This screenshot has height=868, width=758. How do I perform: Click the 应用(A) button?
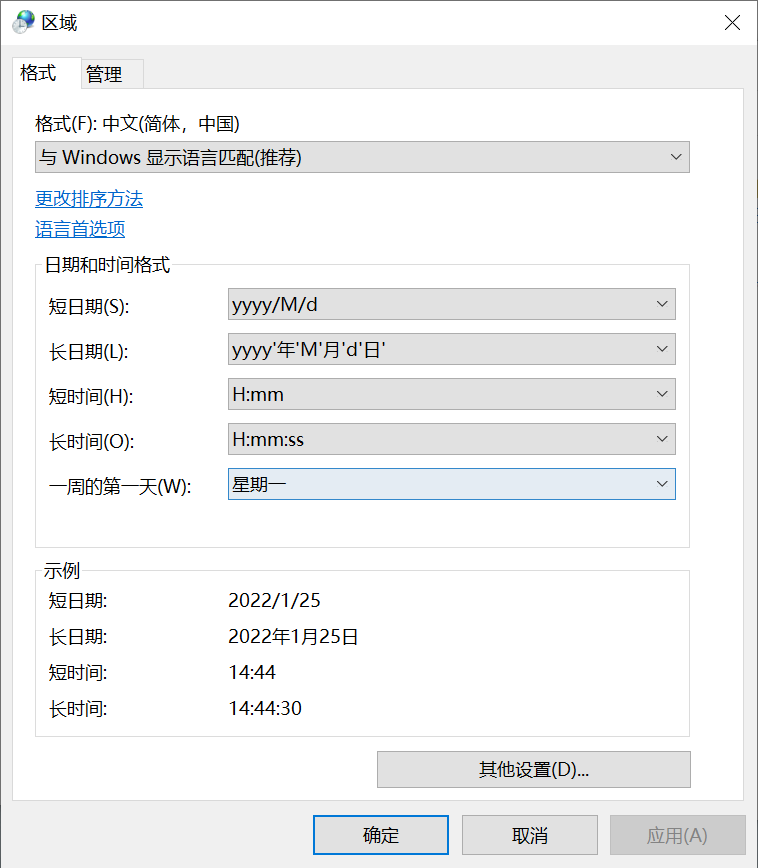(678, 835)
